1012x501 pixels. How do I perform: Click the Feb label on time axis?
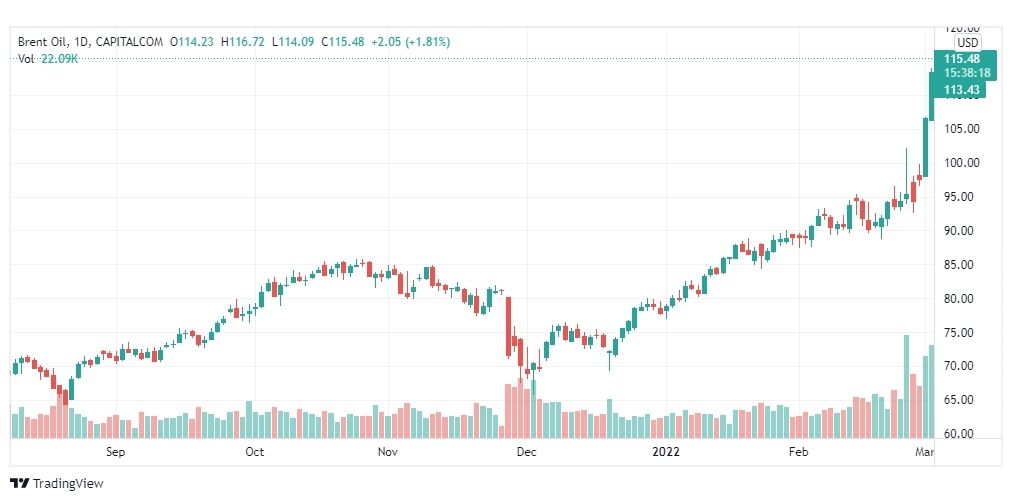[798, 452]
